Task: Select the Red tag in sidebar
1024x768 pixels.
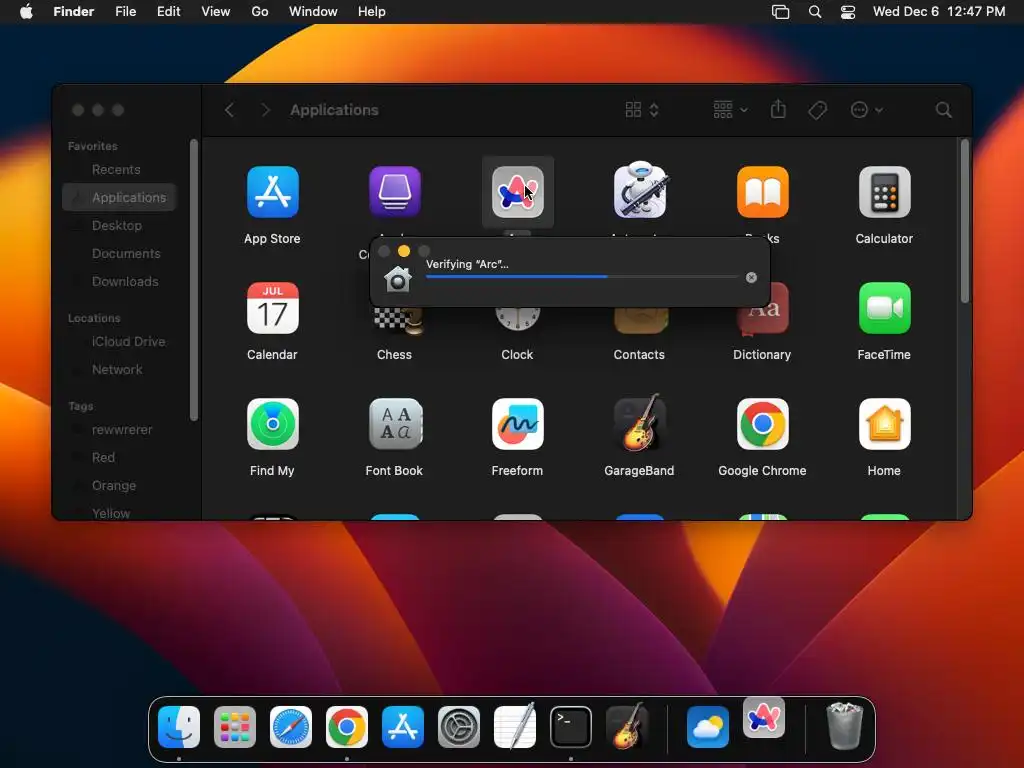Action: [119, 458]
